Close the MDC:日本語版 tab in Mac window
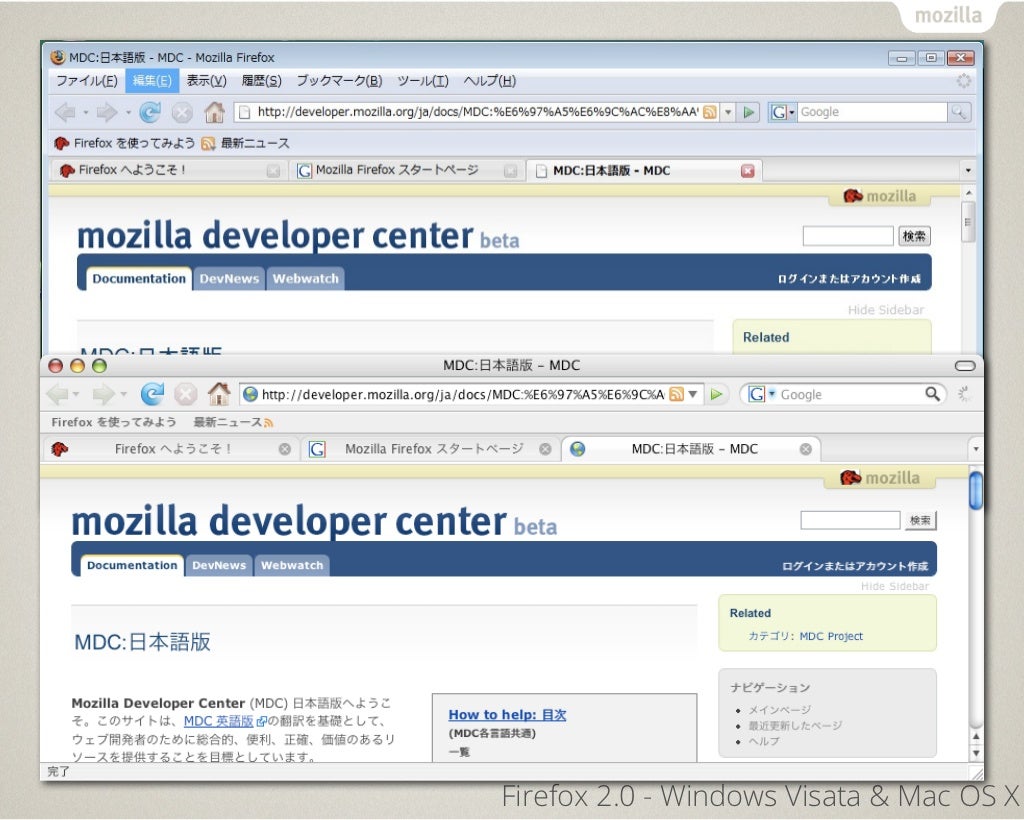 point(806,449)
